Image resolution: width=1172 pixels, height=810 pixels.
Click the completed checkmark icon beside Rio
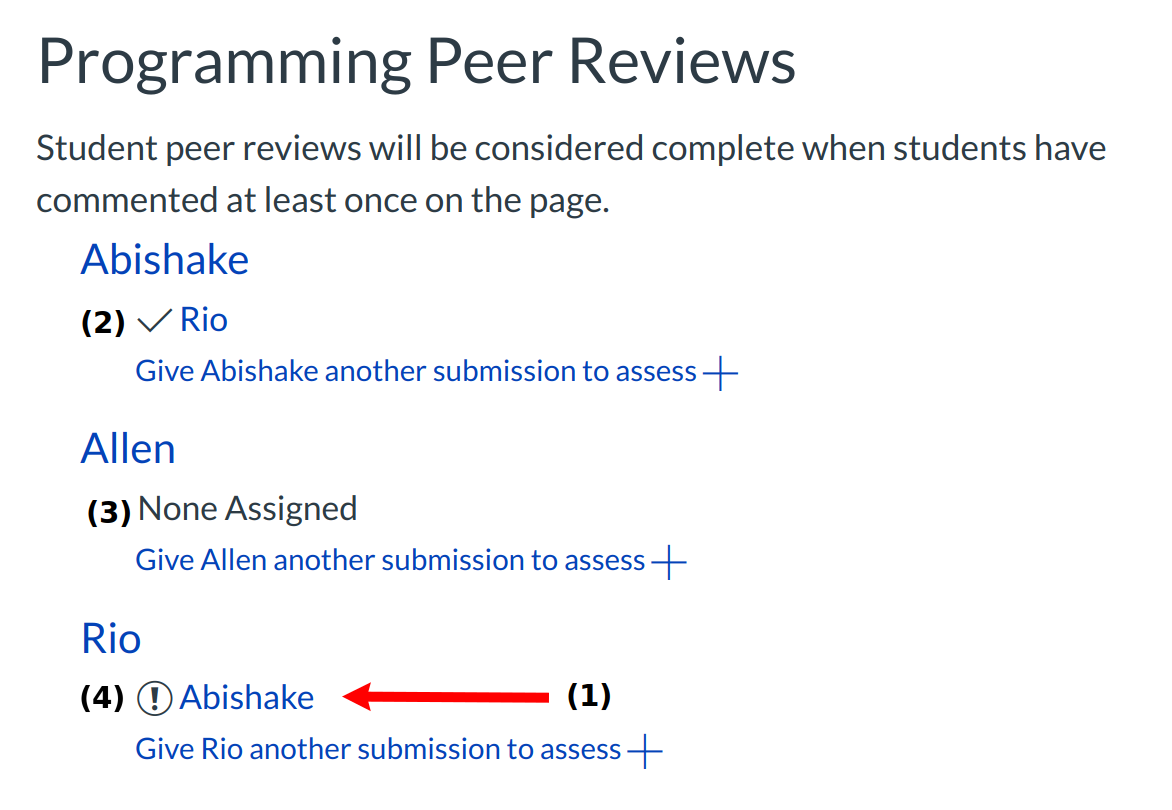[154, 321]
